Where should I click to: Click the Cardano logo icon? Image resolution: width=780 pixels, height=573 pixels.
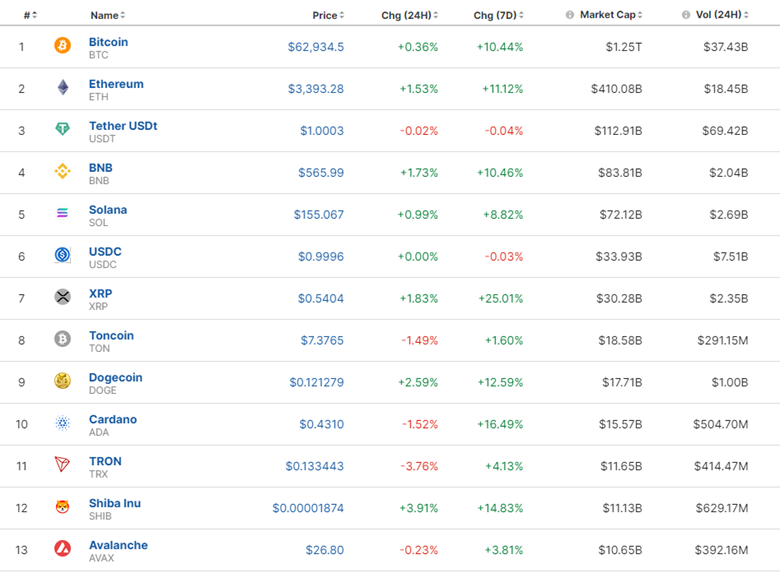[62, 423]
